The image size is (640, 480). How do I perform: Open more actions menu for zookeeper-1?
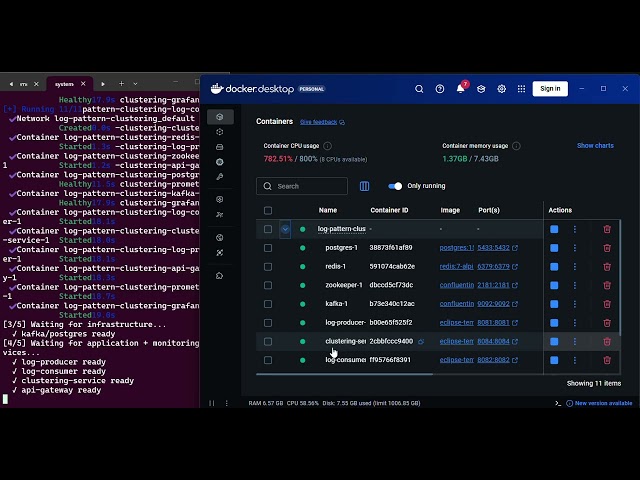[575, 285]
